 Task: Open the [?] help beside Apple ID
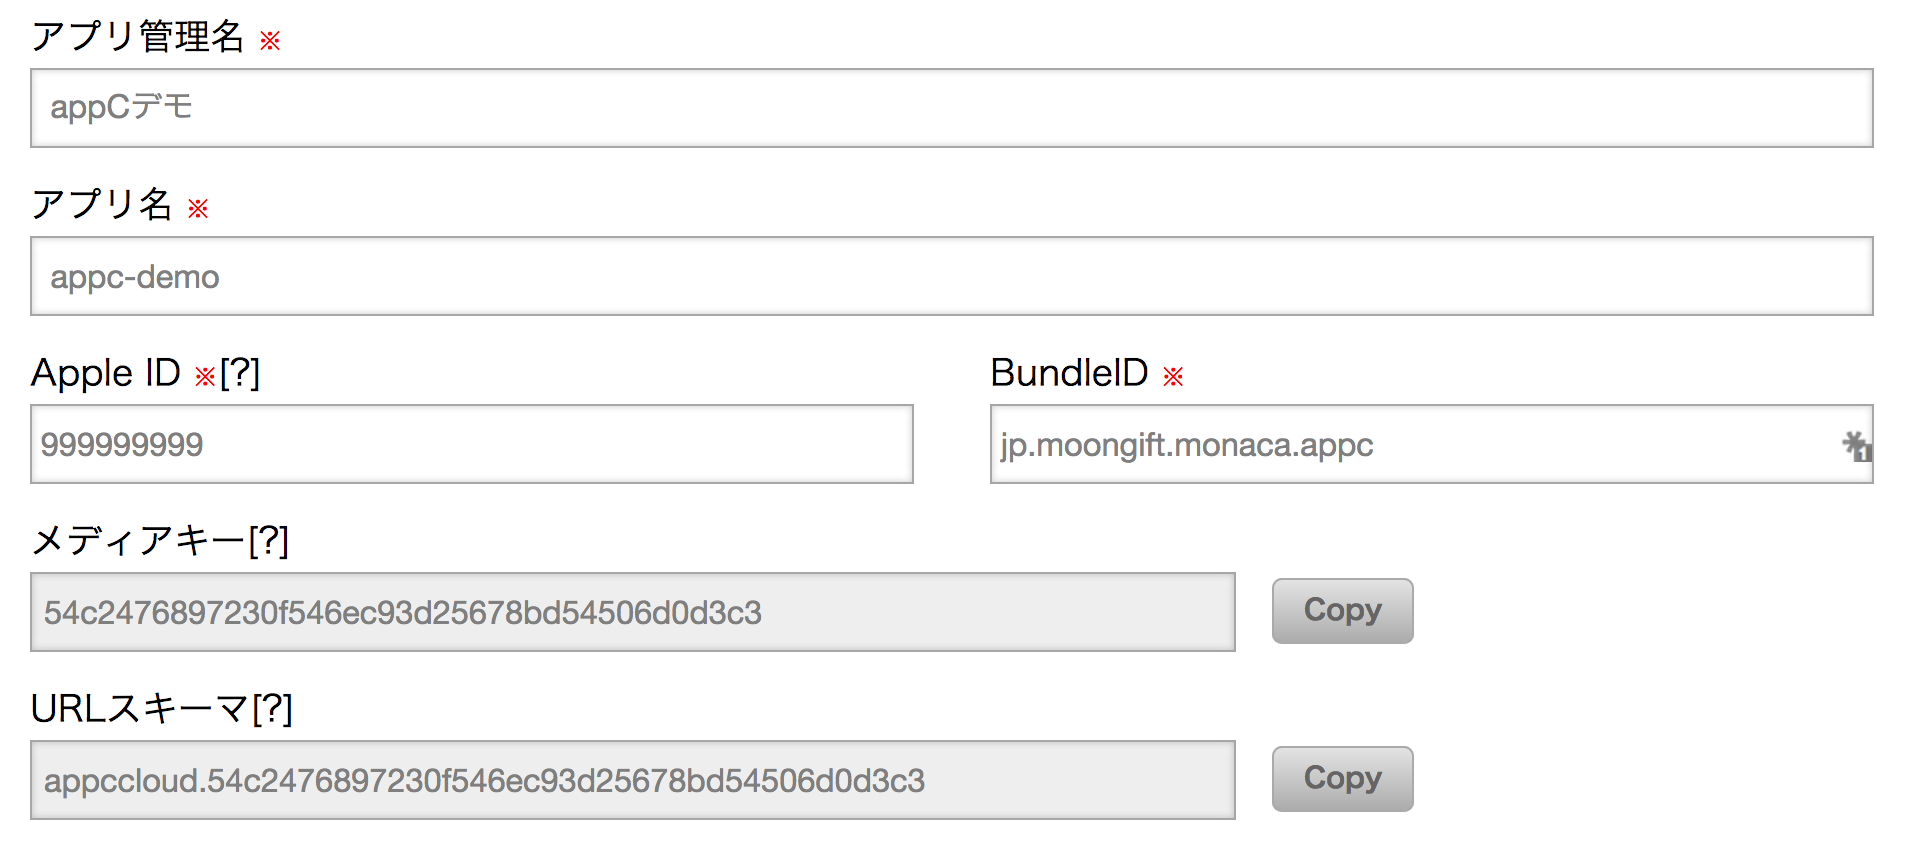(240, 373)
